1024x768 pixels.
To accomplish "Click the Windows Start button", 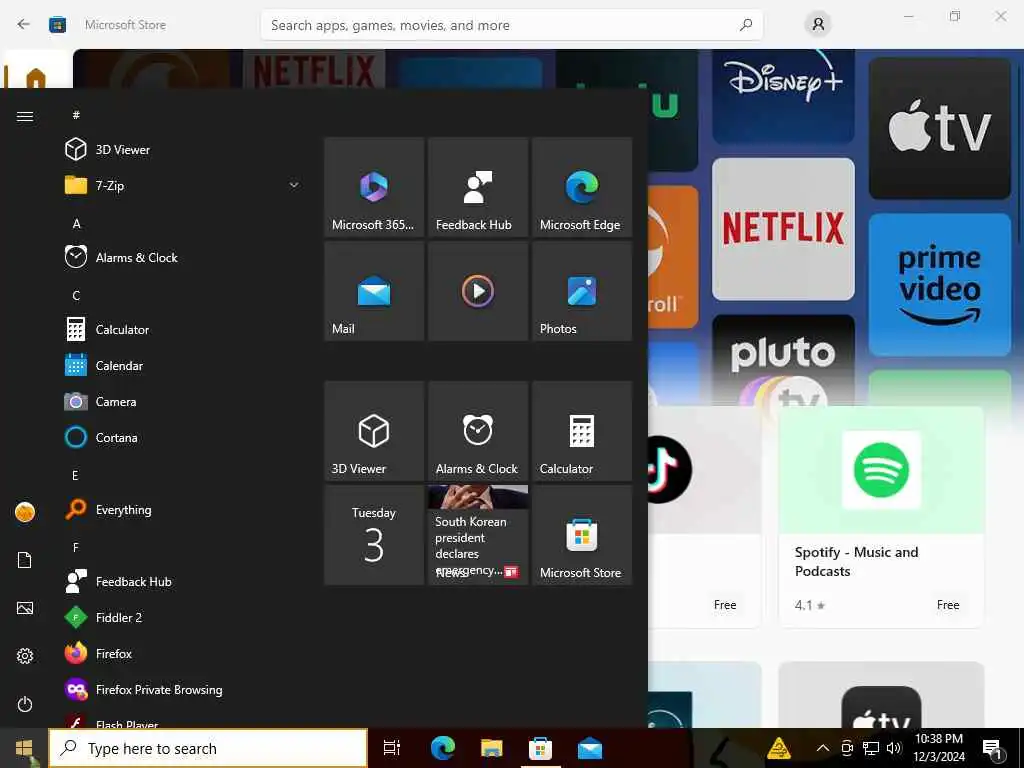I will (24, 748).
